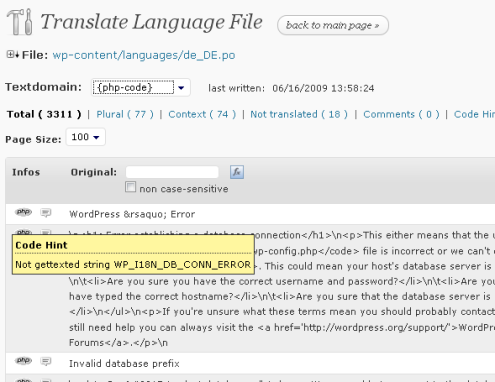
Task: Click php badge on WordPress Error row
Action: [23, 212]
